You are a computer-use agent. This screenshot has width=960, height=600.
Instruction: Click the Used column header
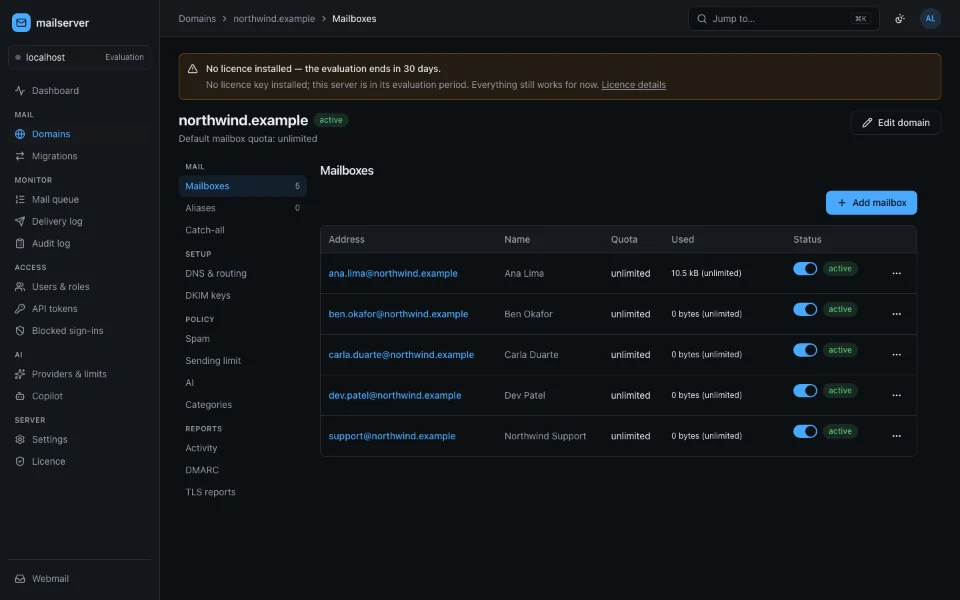click(683, 239)
